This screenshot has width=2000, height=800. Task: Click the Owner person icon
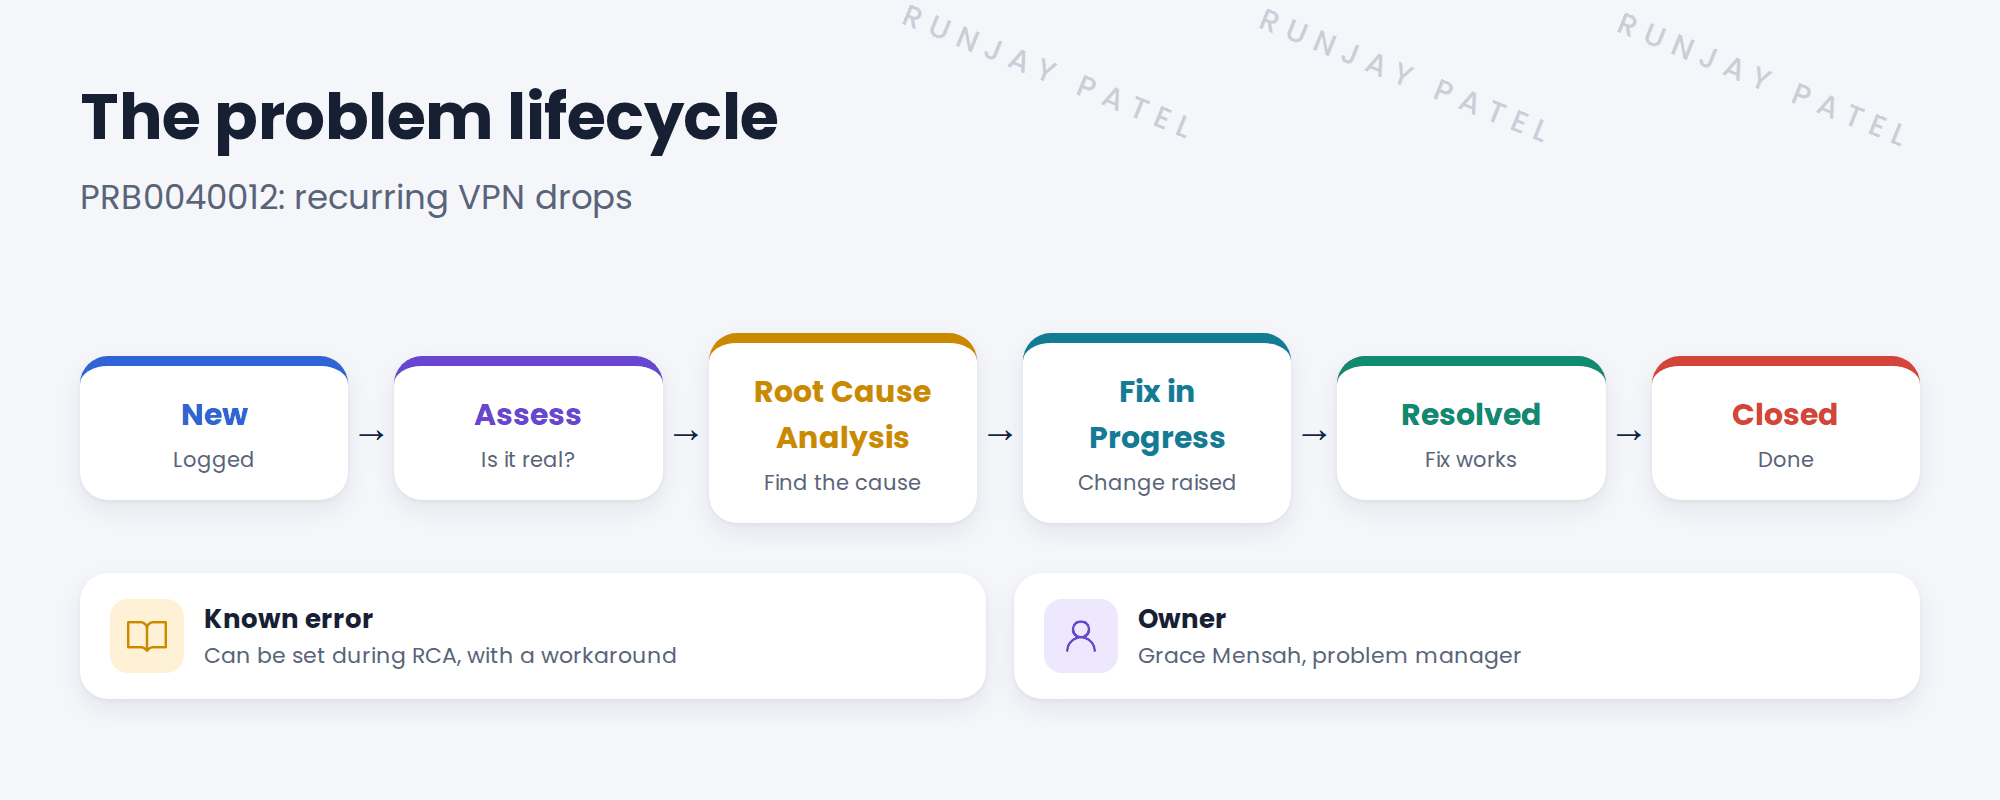pyautogui.click(x=1081, y=636)
